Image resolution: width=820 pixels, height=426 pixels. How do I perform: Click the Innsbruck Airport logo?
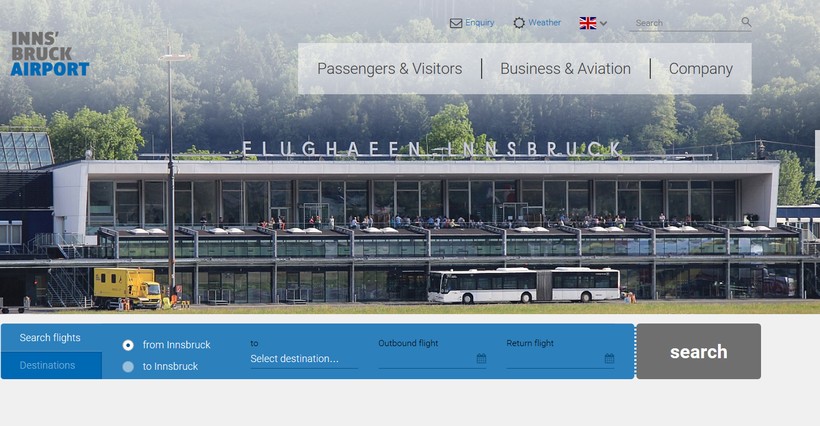point(50,54)
